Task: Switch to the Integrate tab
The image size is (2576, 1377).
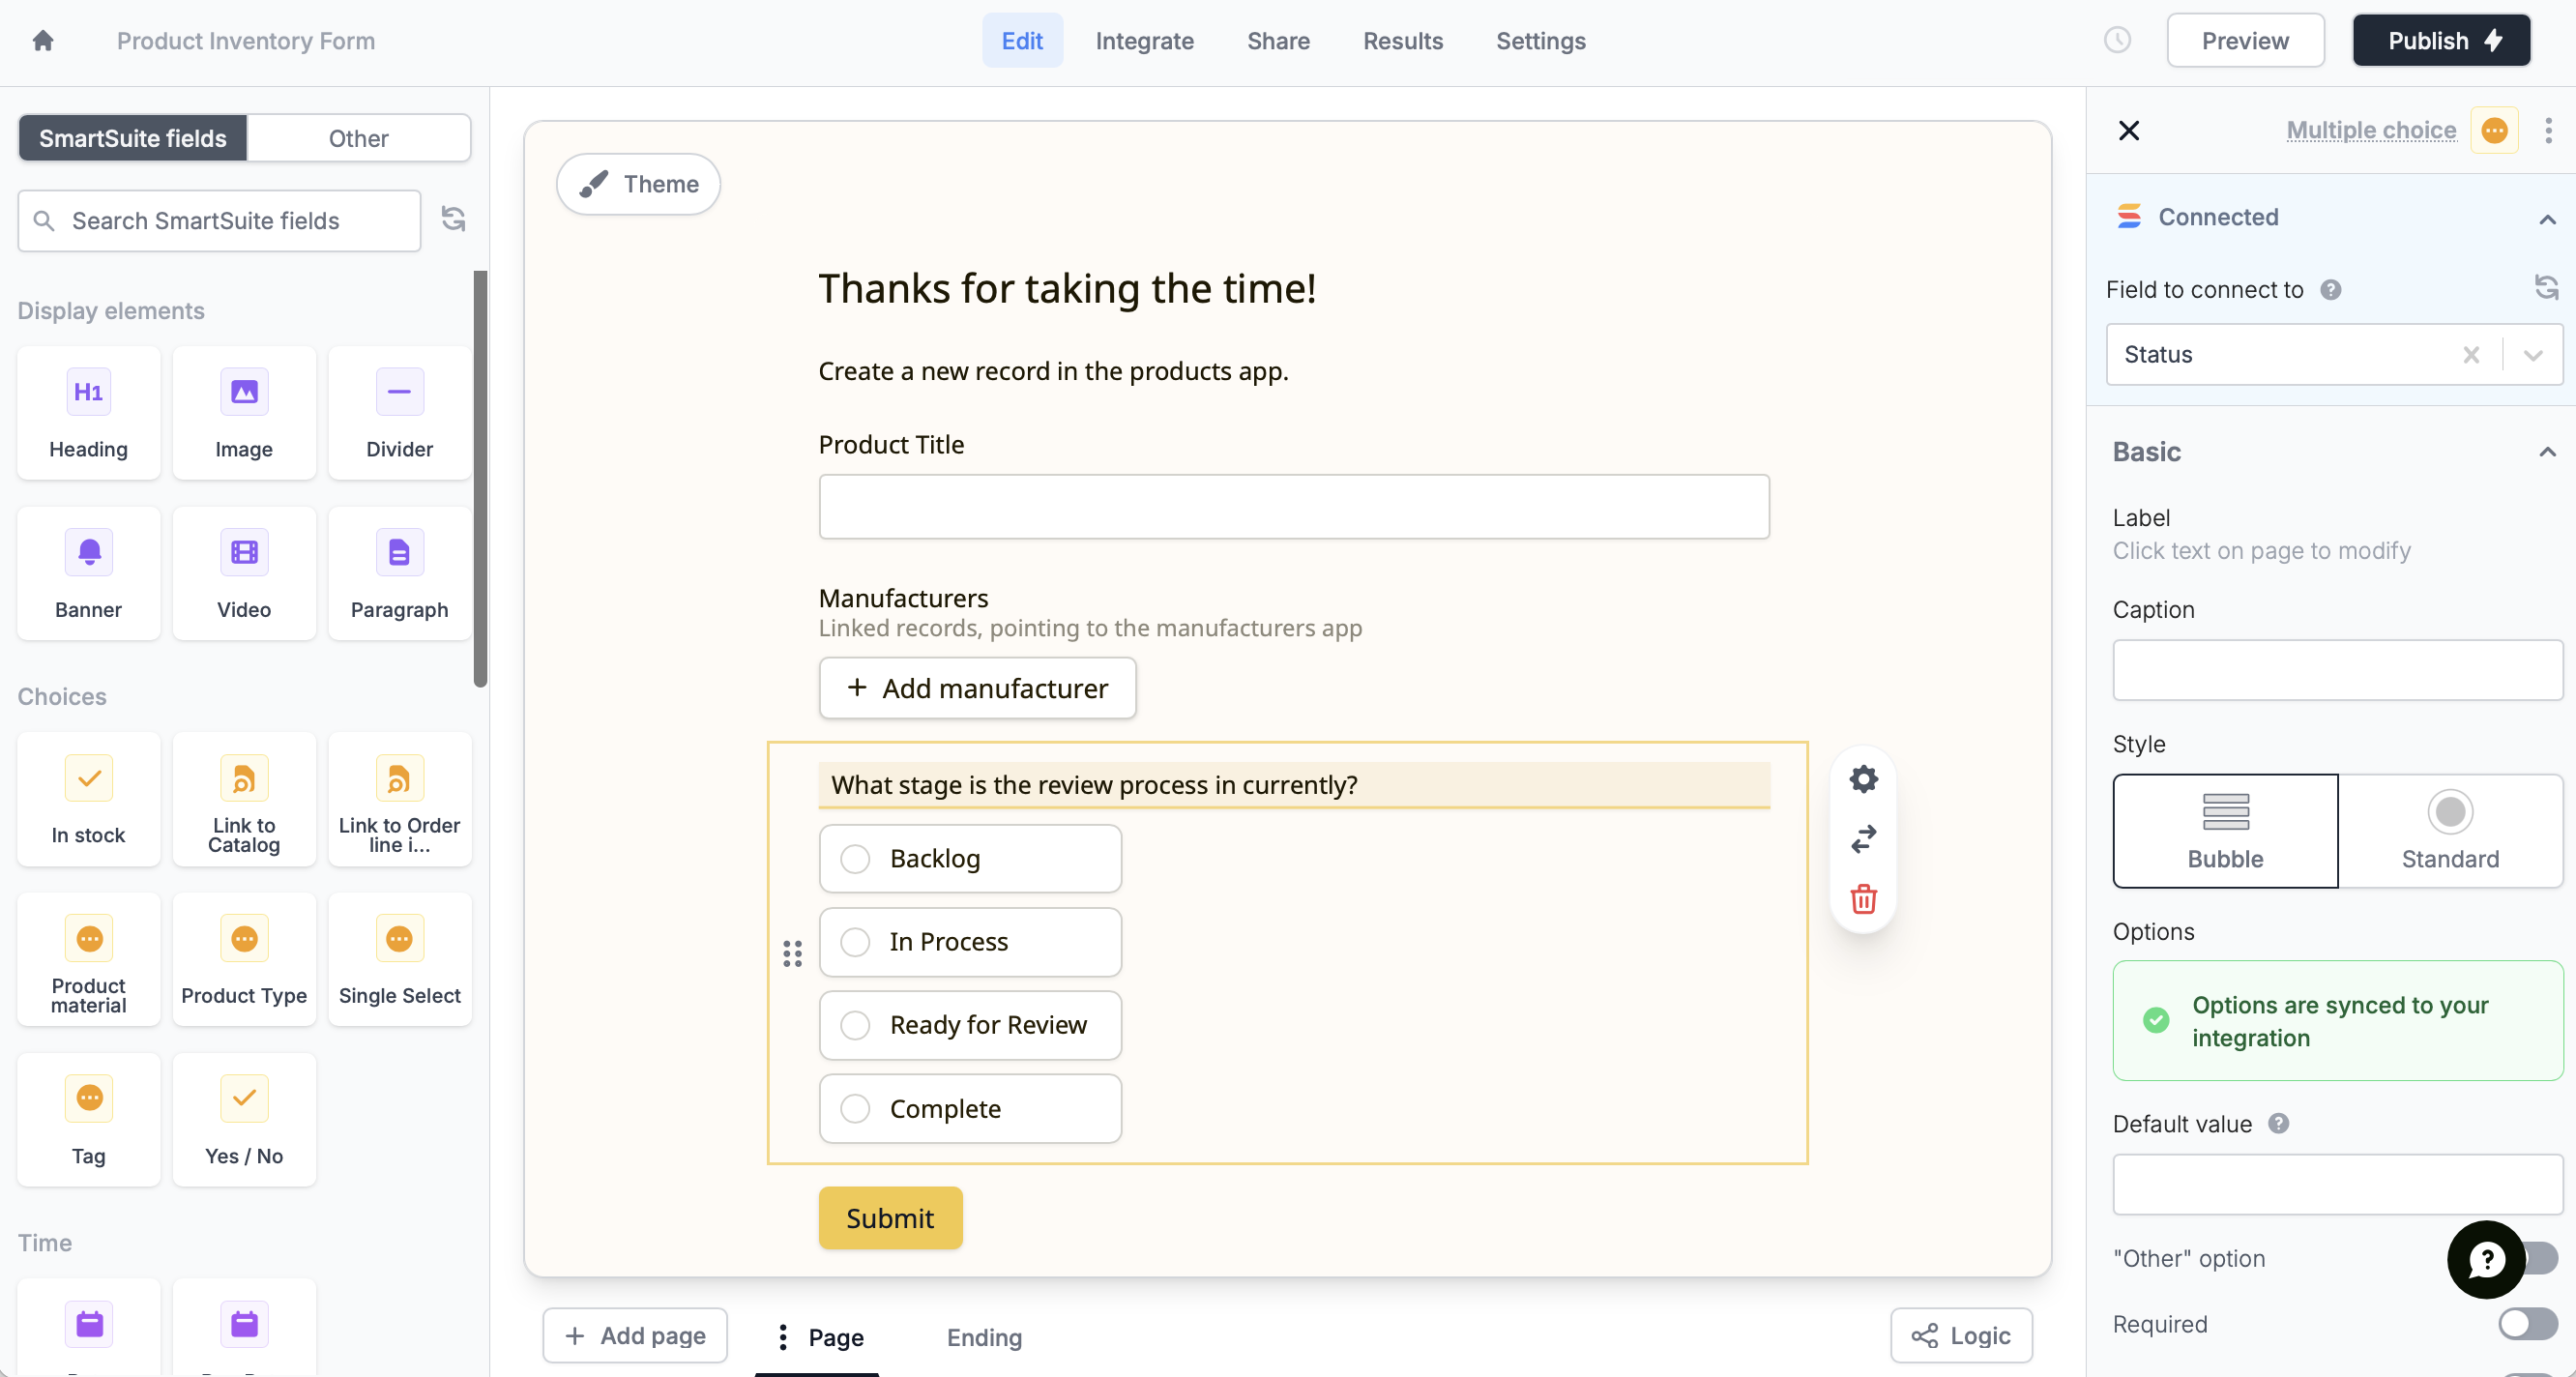Action: (1144, 41)
